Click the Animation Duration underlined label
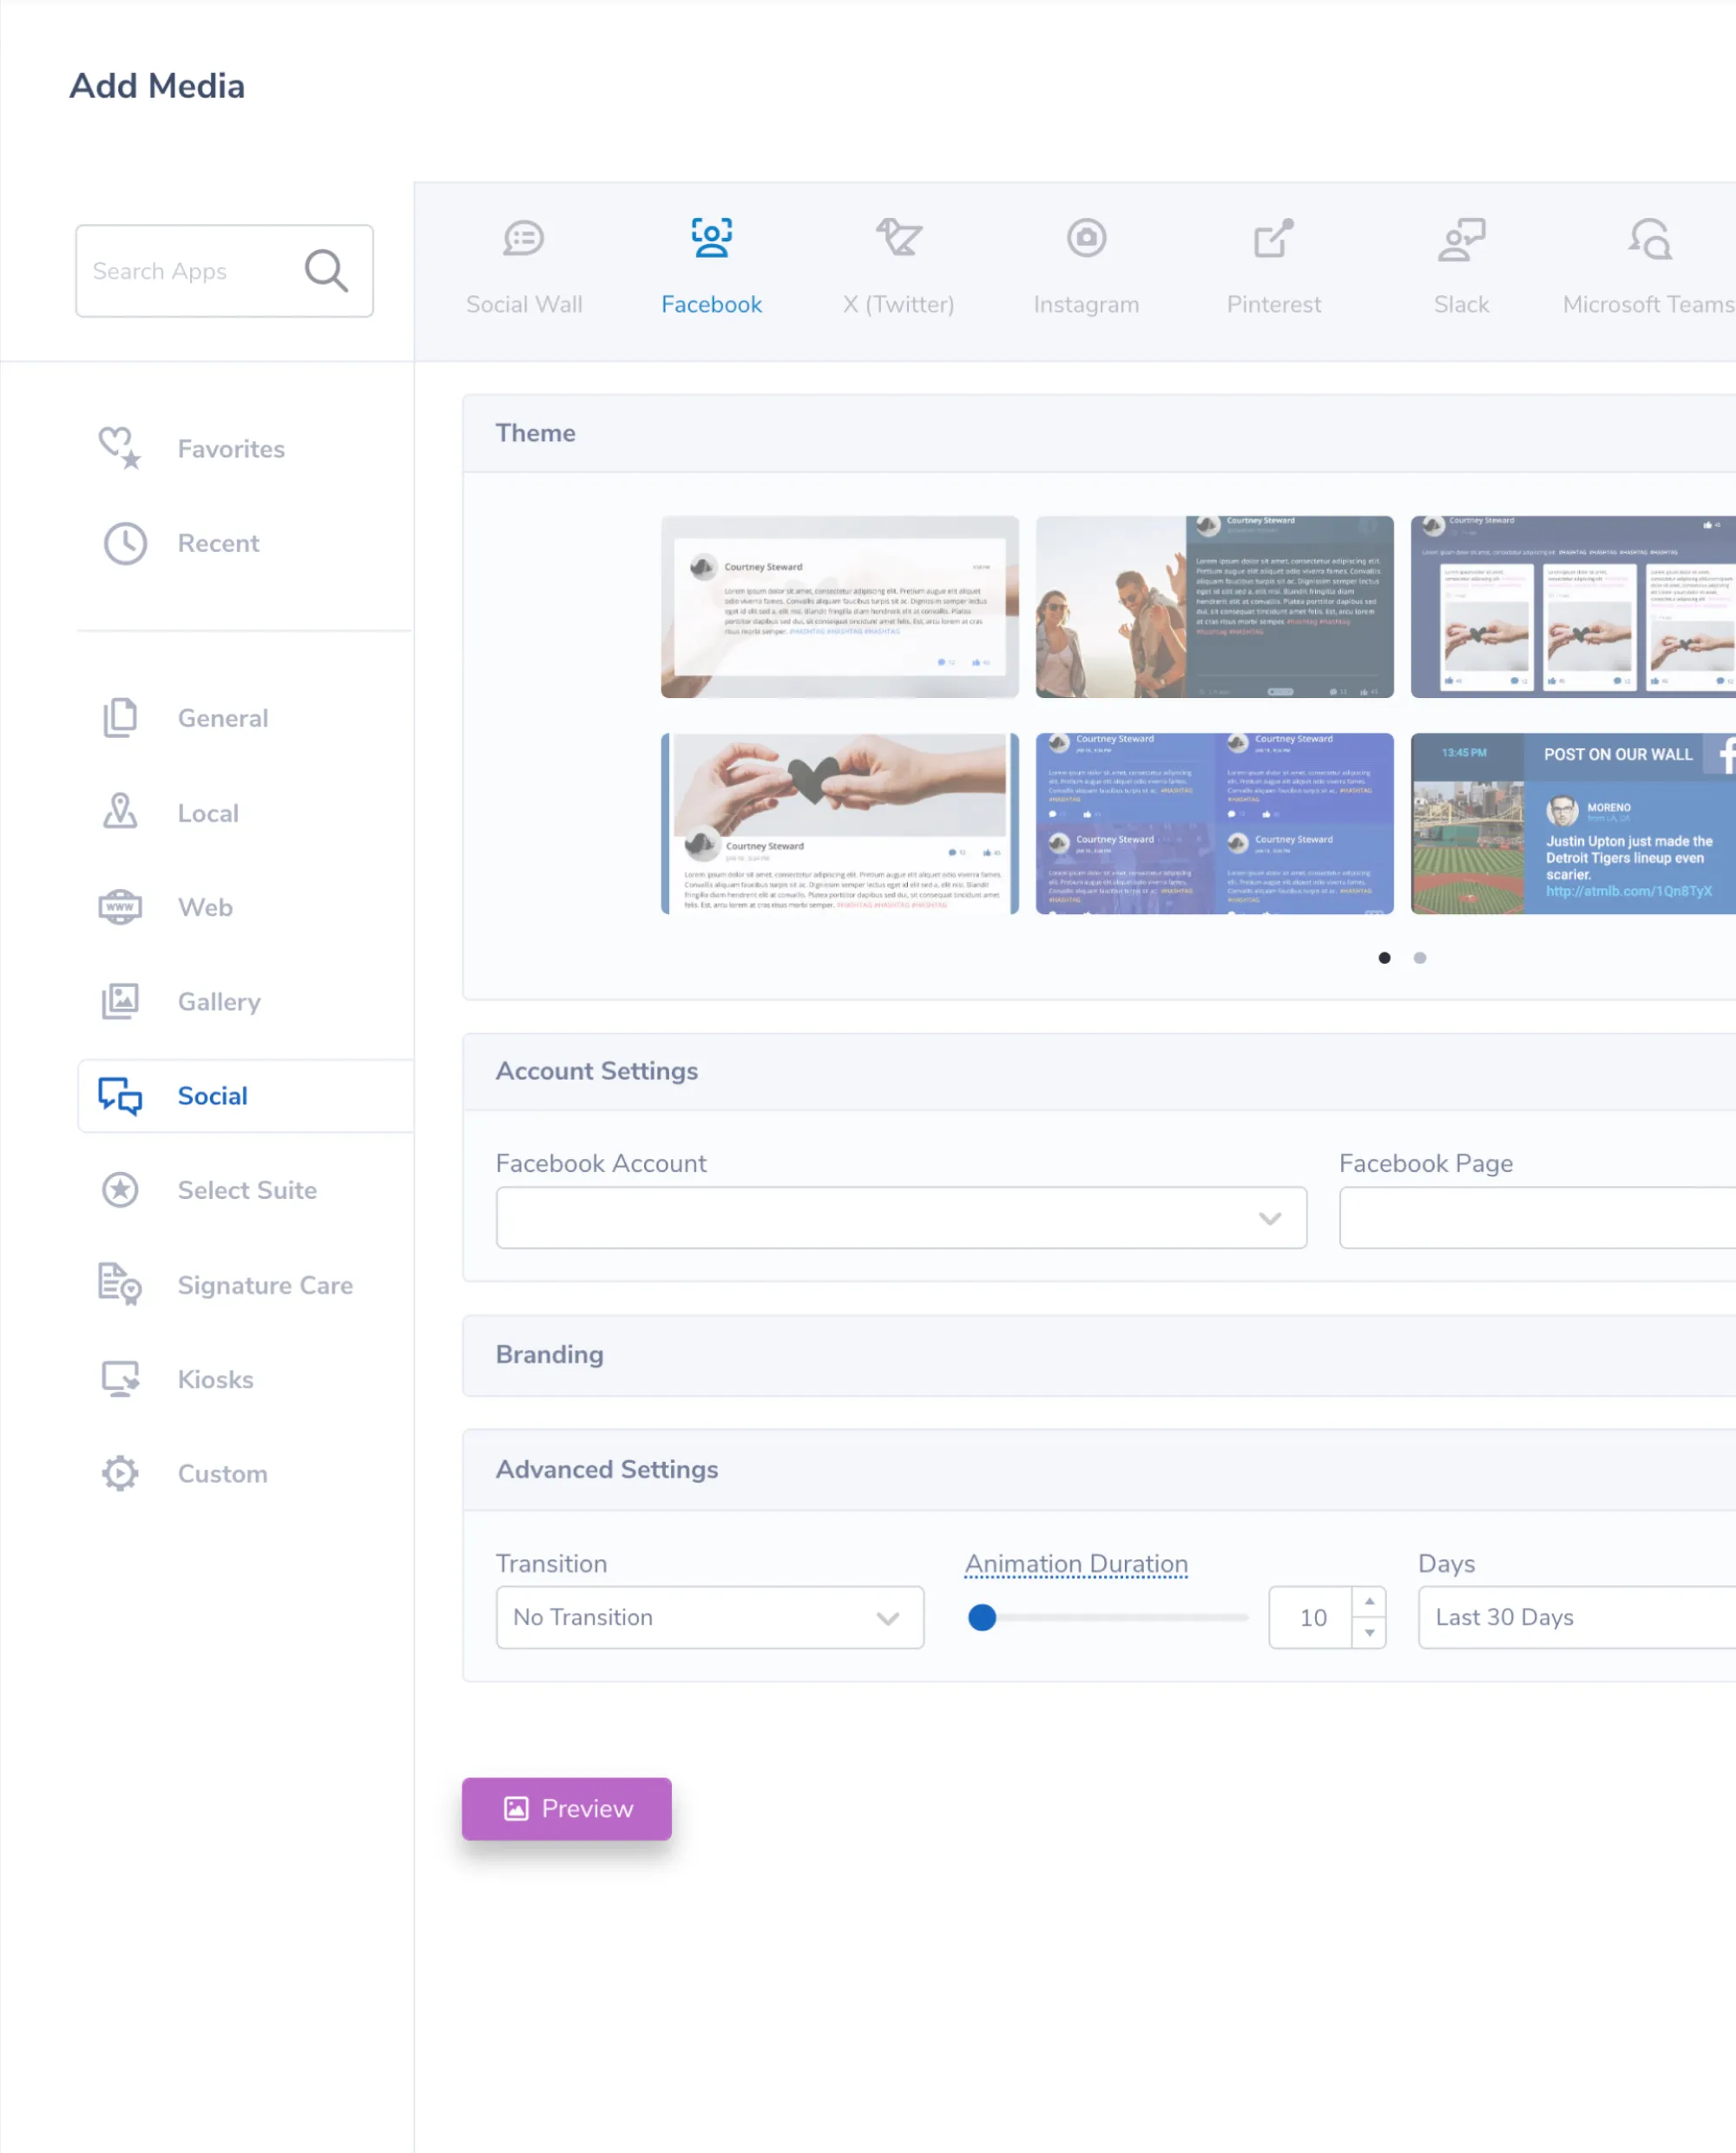Viewport: 1736px width, 2153px height. [x=1076, y=1563]
